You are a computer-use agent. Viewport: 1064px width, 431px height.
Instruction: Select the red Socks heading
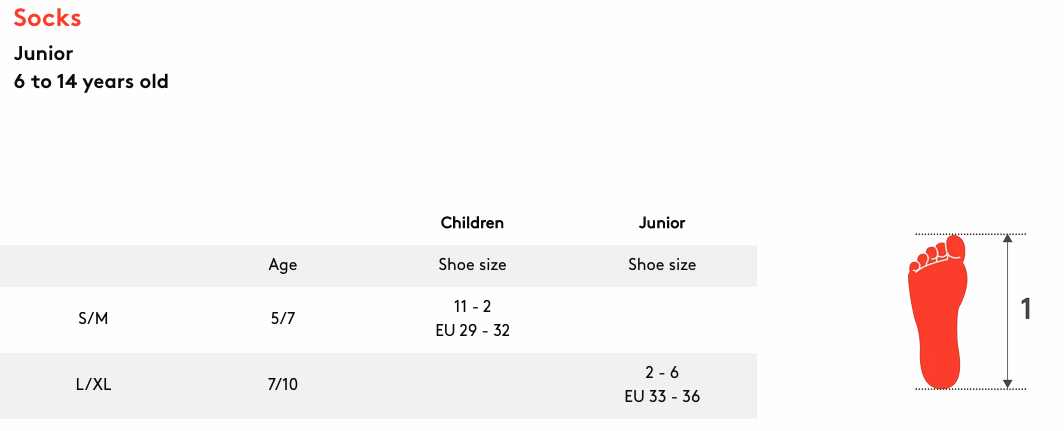point(48,18)
